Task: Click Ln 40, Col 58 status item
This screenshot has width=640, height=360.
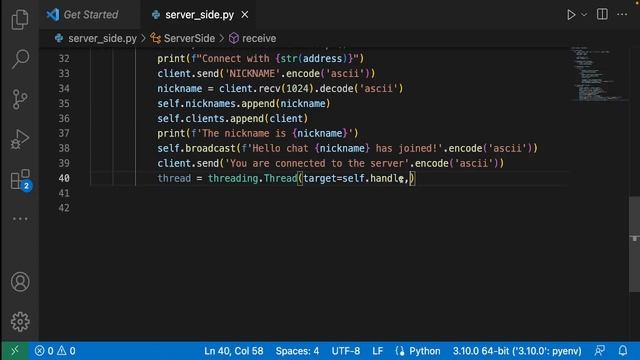Action: pos(233,351)
